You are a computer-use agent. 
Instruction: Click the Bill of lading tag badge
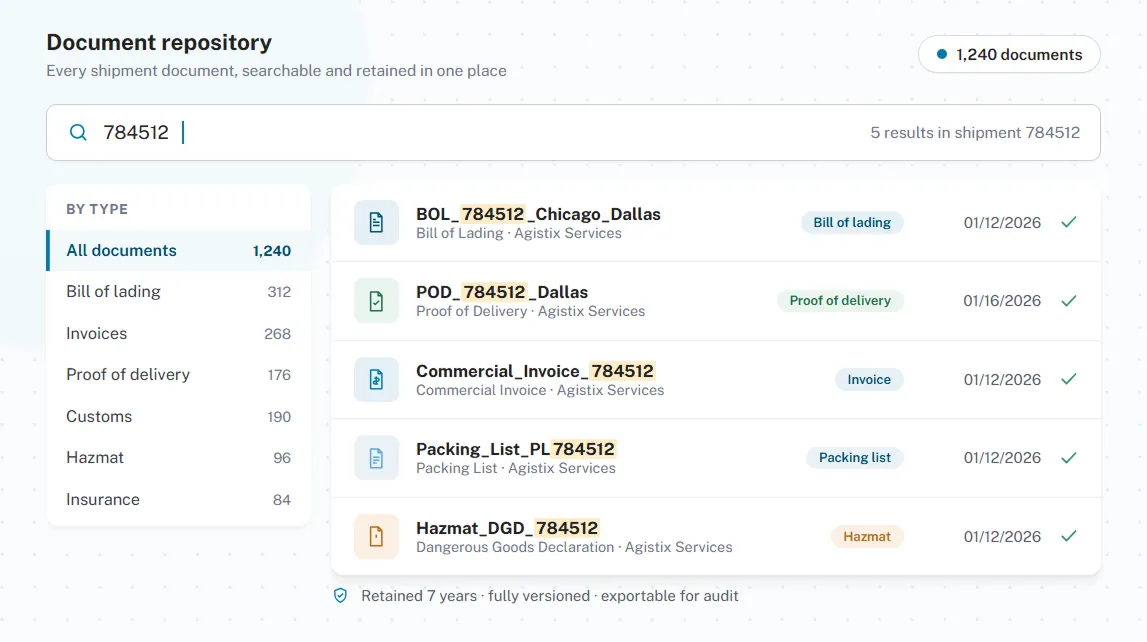852,222
